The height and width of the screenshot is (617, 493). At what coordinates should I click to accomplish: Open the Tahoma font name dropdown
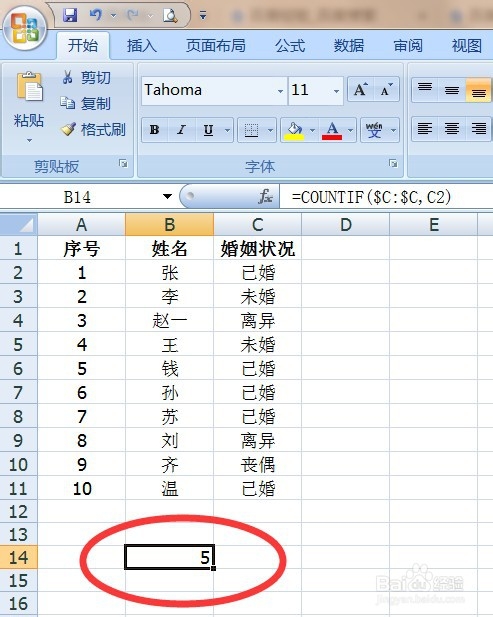281,91
